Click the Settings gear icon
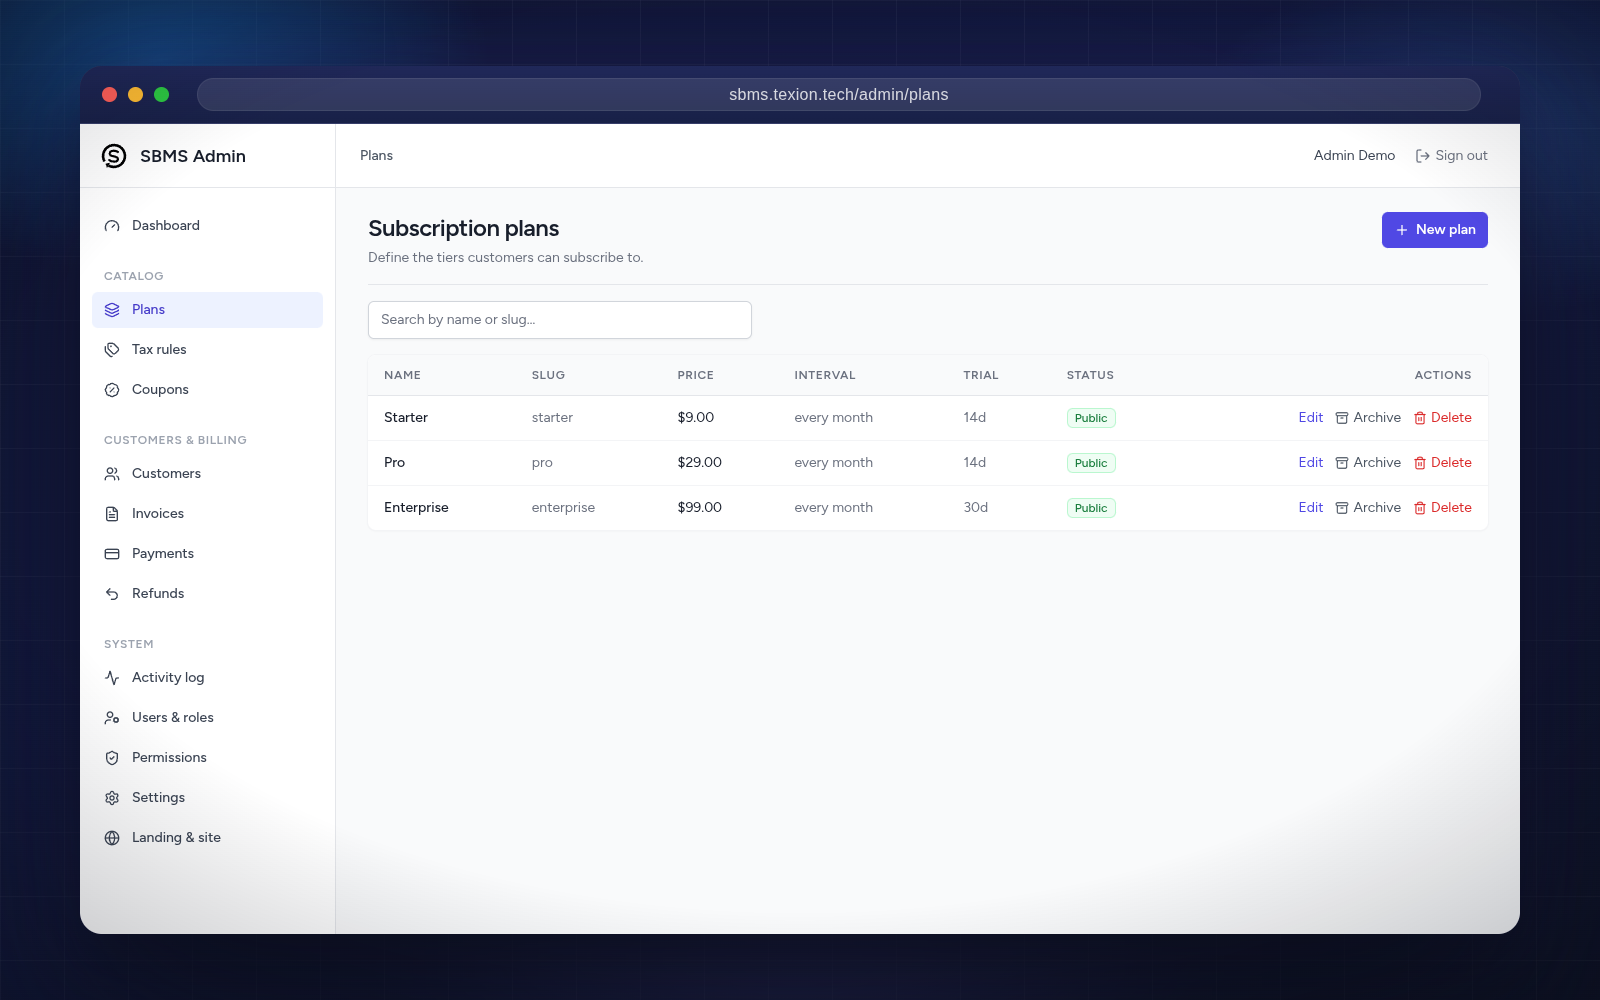Viewport: 1600px width, 1000px height. pyautogui.click(x=112, y=798)
